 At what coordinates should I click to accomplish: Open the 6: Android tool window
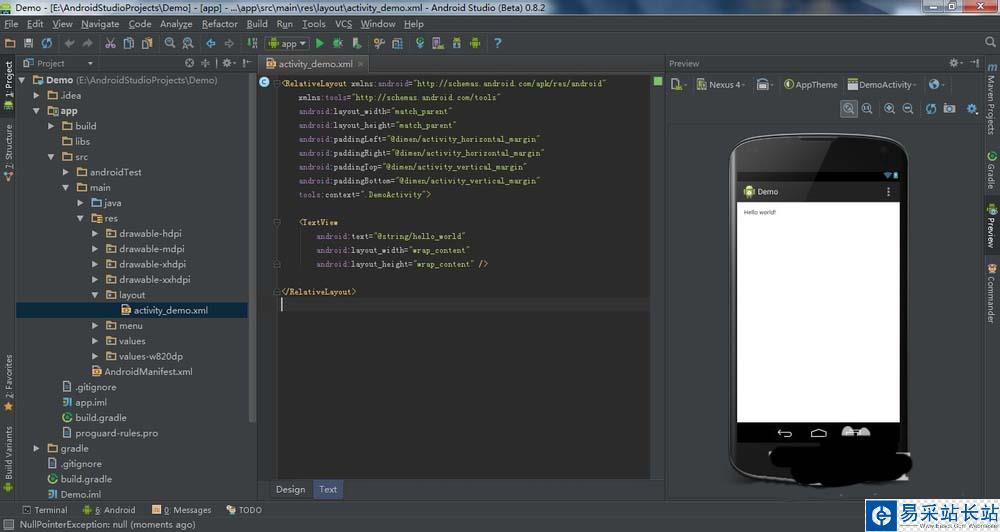(x=109, y=510)
